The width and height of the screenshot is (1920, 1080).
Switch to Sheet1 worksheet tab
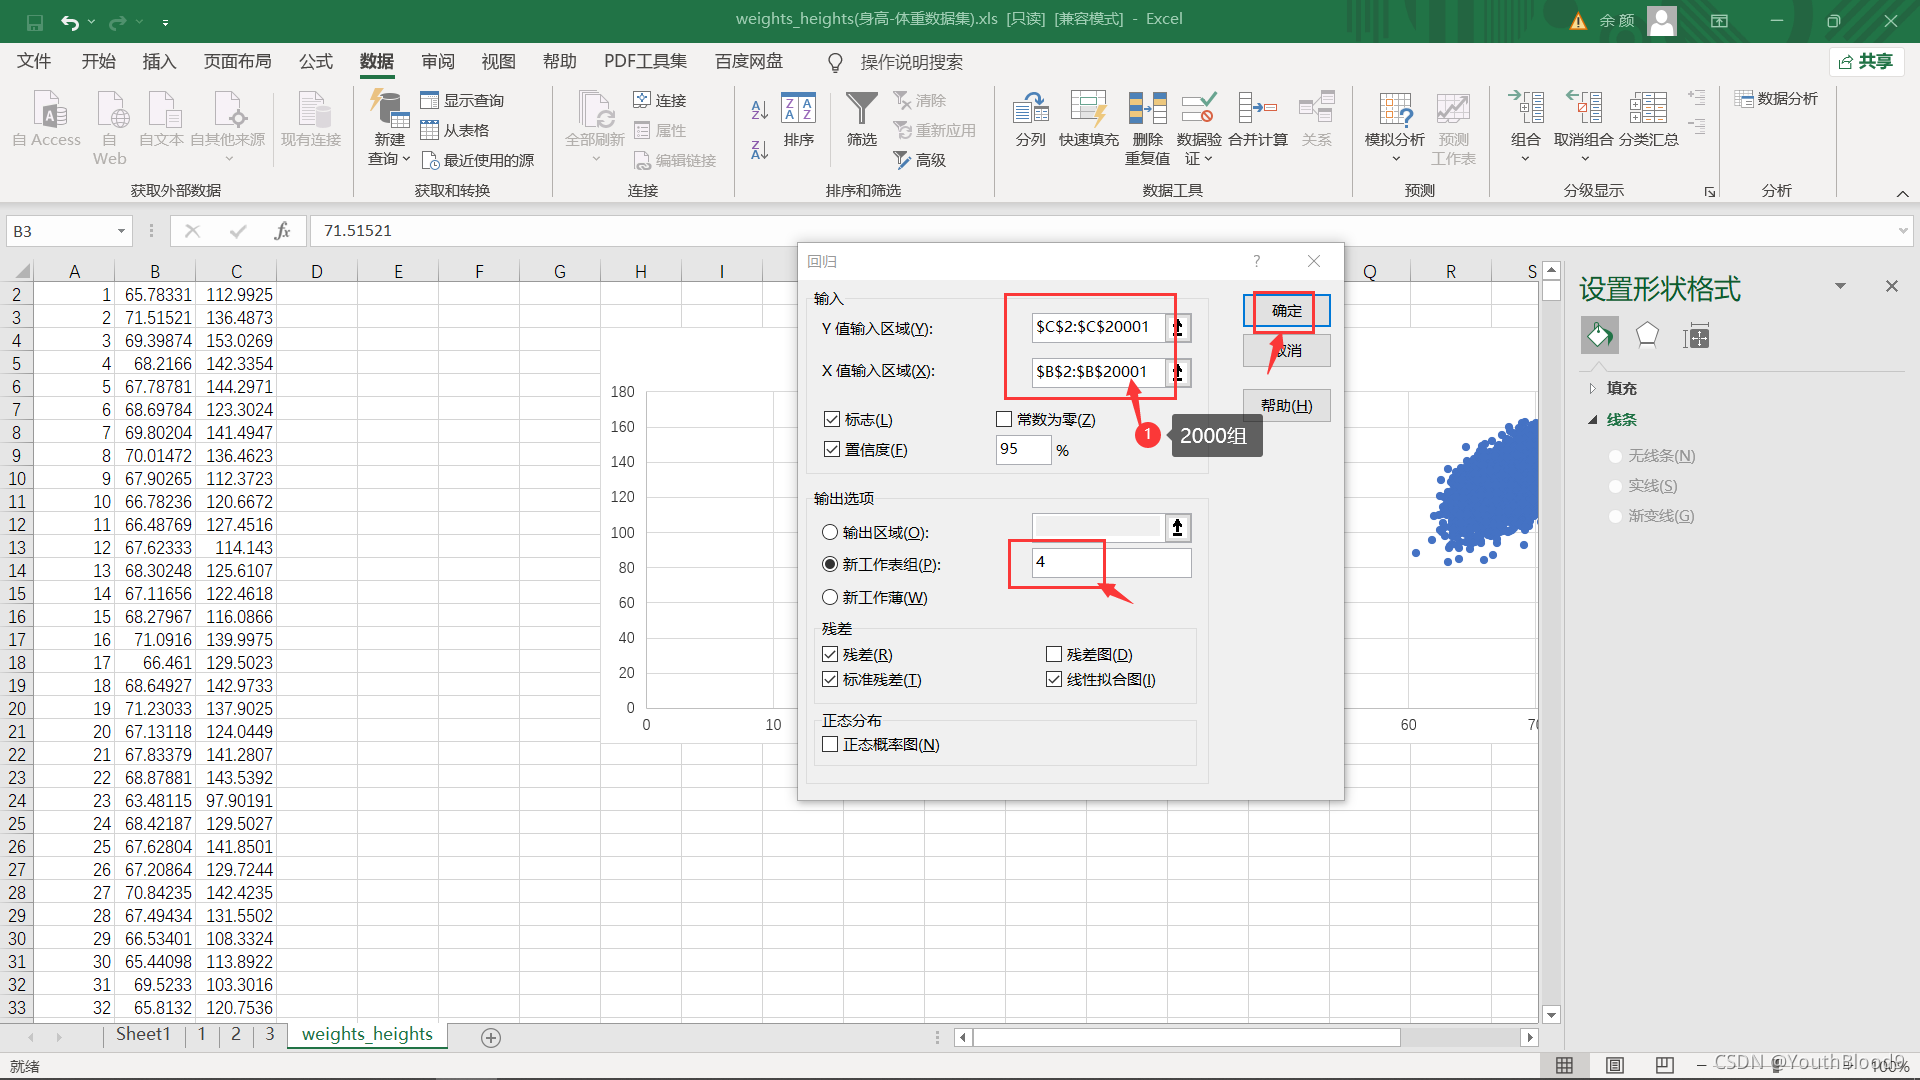point(143,1034)
